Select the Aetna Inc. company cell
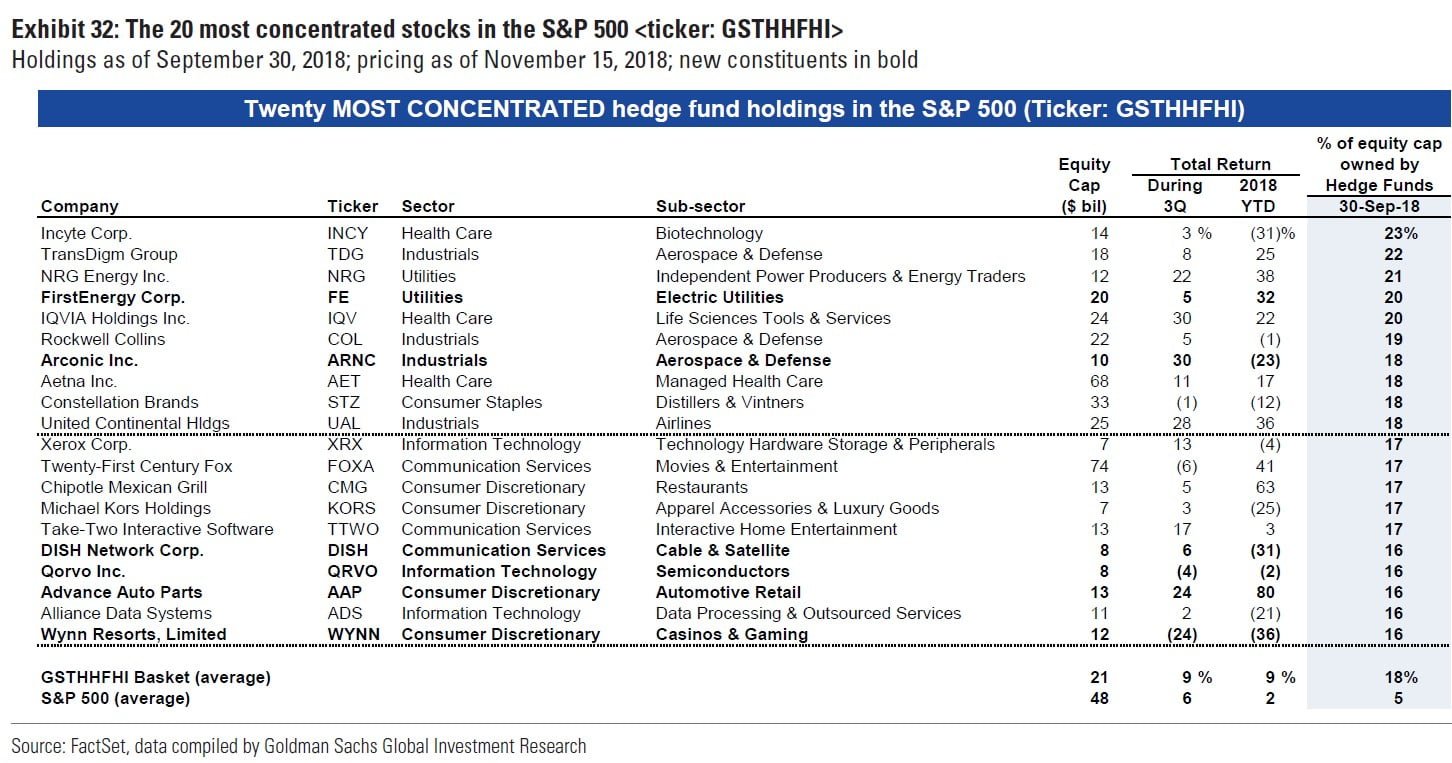 point(79,381)
